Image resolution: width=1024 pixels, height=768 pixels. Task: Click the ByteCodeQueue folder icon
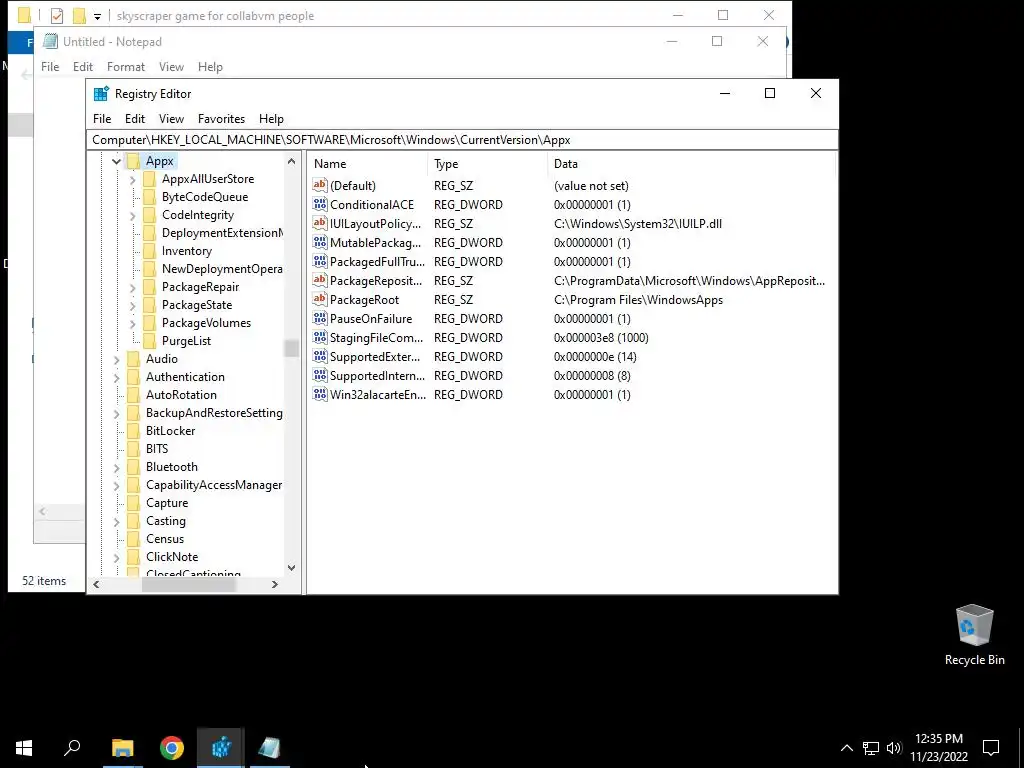150,197
